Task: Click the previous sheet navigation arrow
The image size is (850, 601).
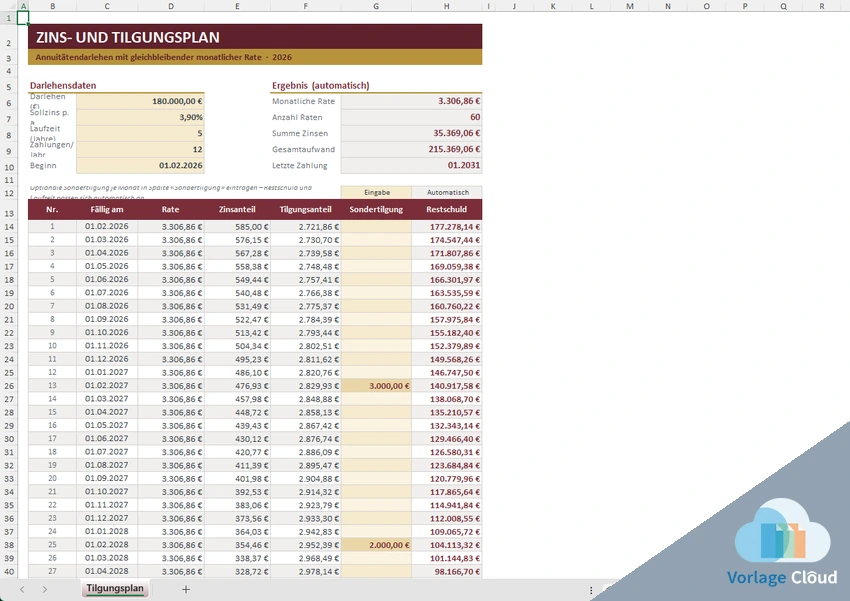Action: pos(22,589)
